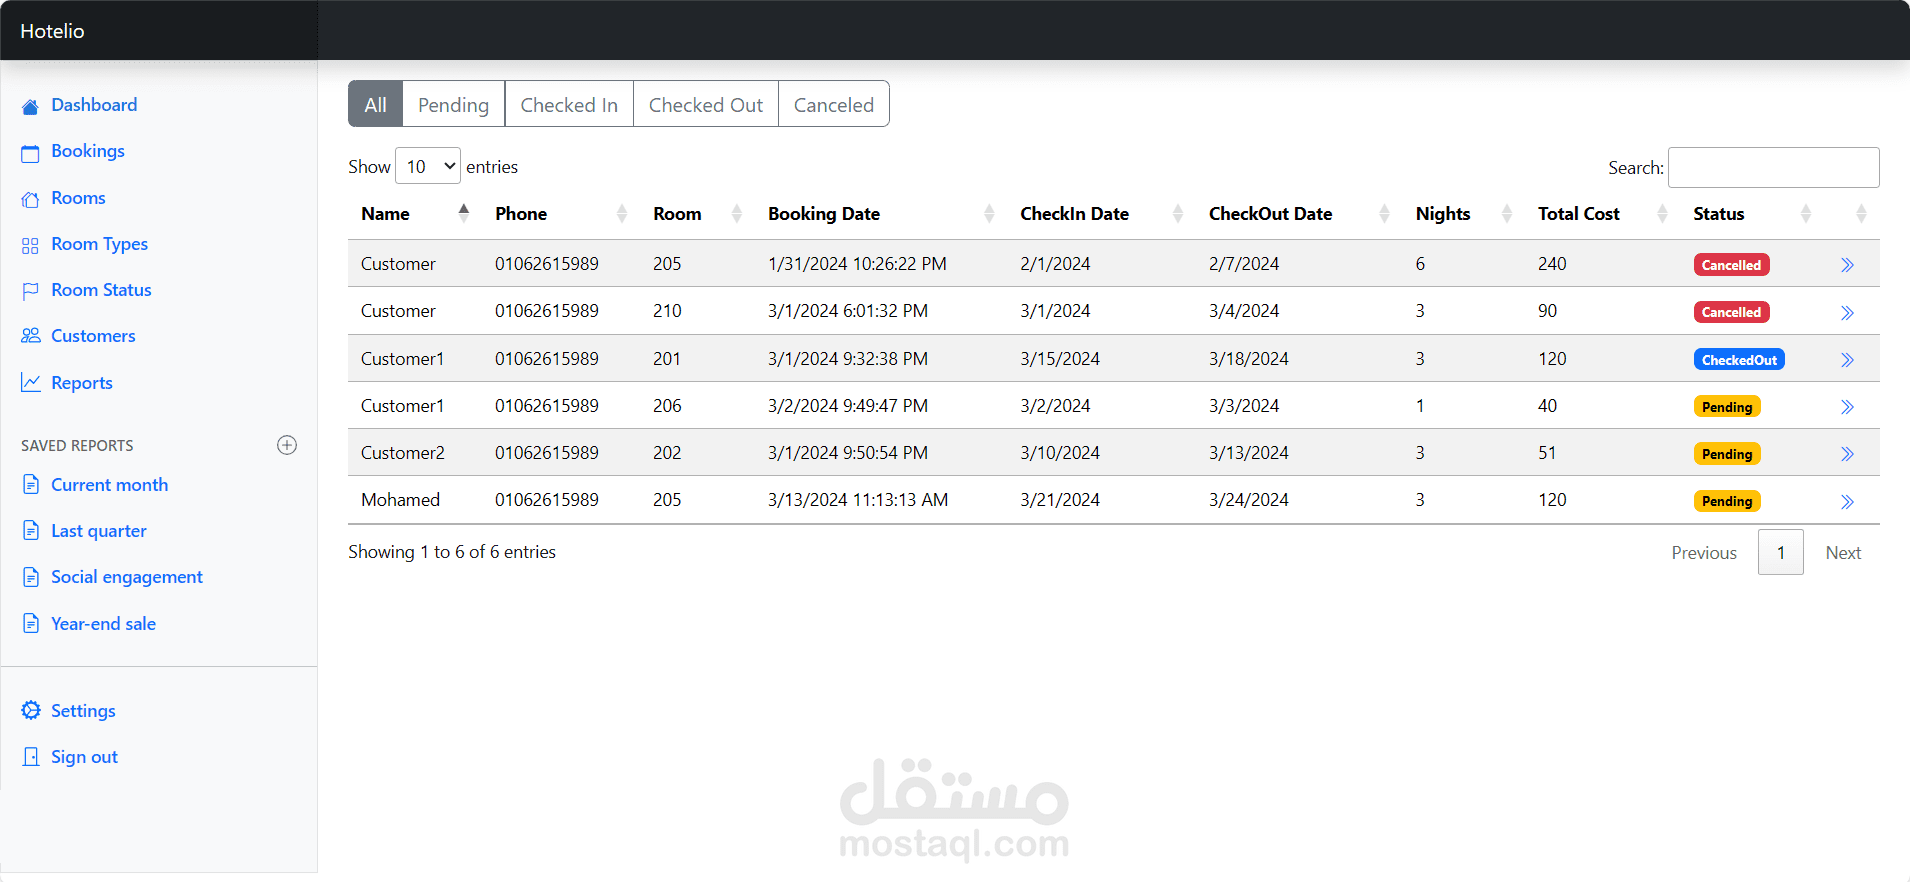Open the Dashboard link
The height and width of the screenshot is (882, 1910).
94,105
